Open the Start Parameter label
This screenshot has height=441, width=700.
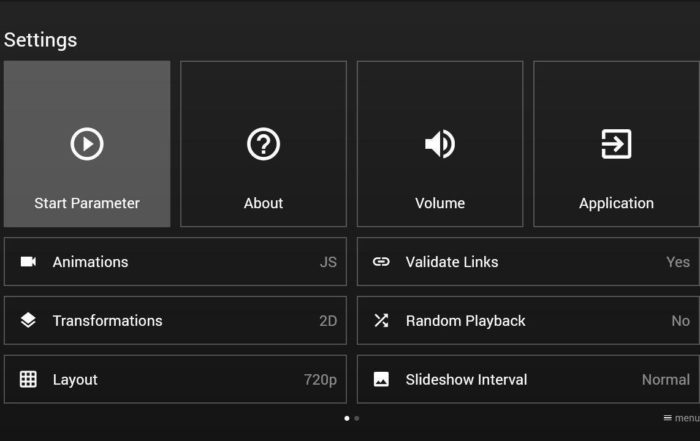(87, 203)
